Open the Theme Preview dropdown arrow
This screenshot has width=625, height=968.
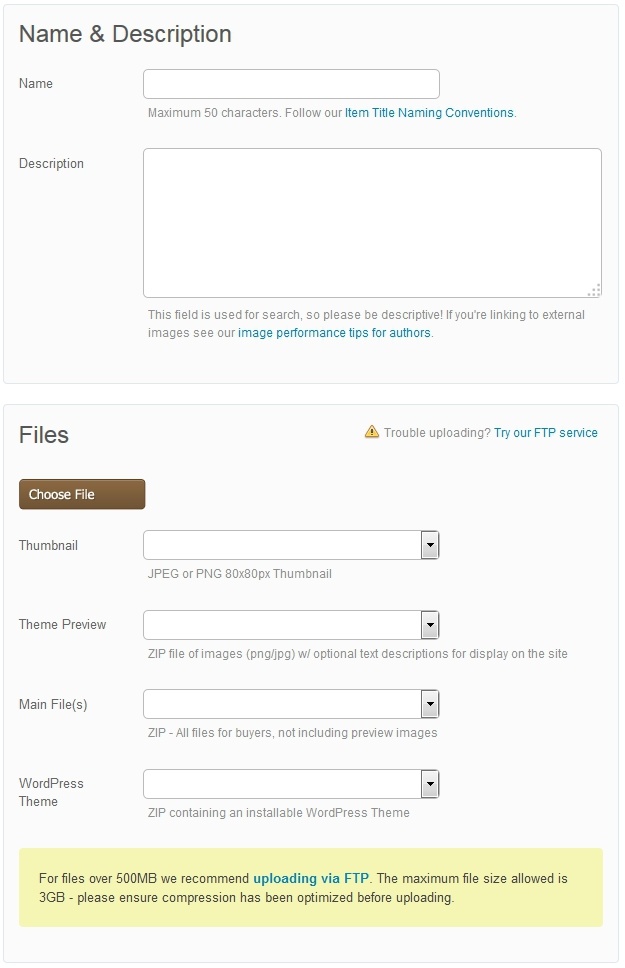pos(430,625)
